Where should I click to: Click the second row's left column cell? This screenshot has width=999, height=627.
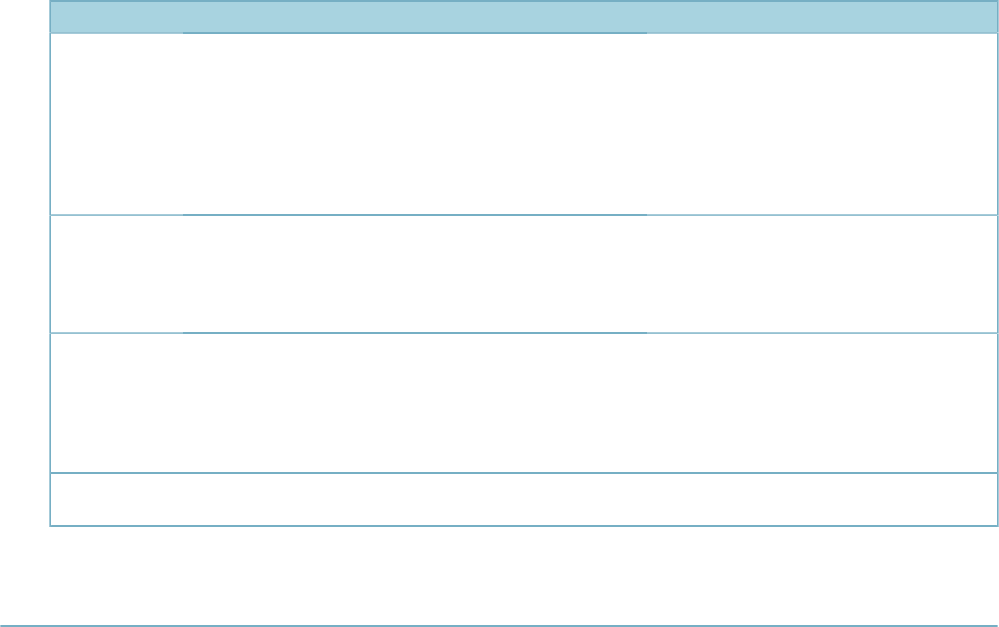point(117,274)
